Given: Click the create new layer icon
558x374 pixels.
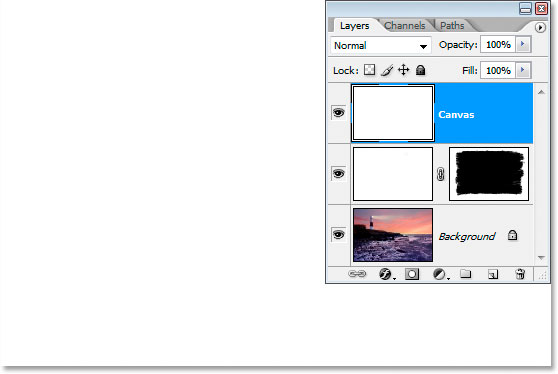Looking at the screenshot, I should coord(493,274).
